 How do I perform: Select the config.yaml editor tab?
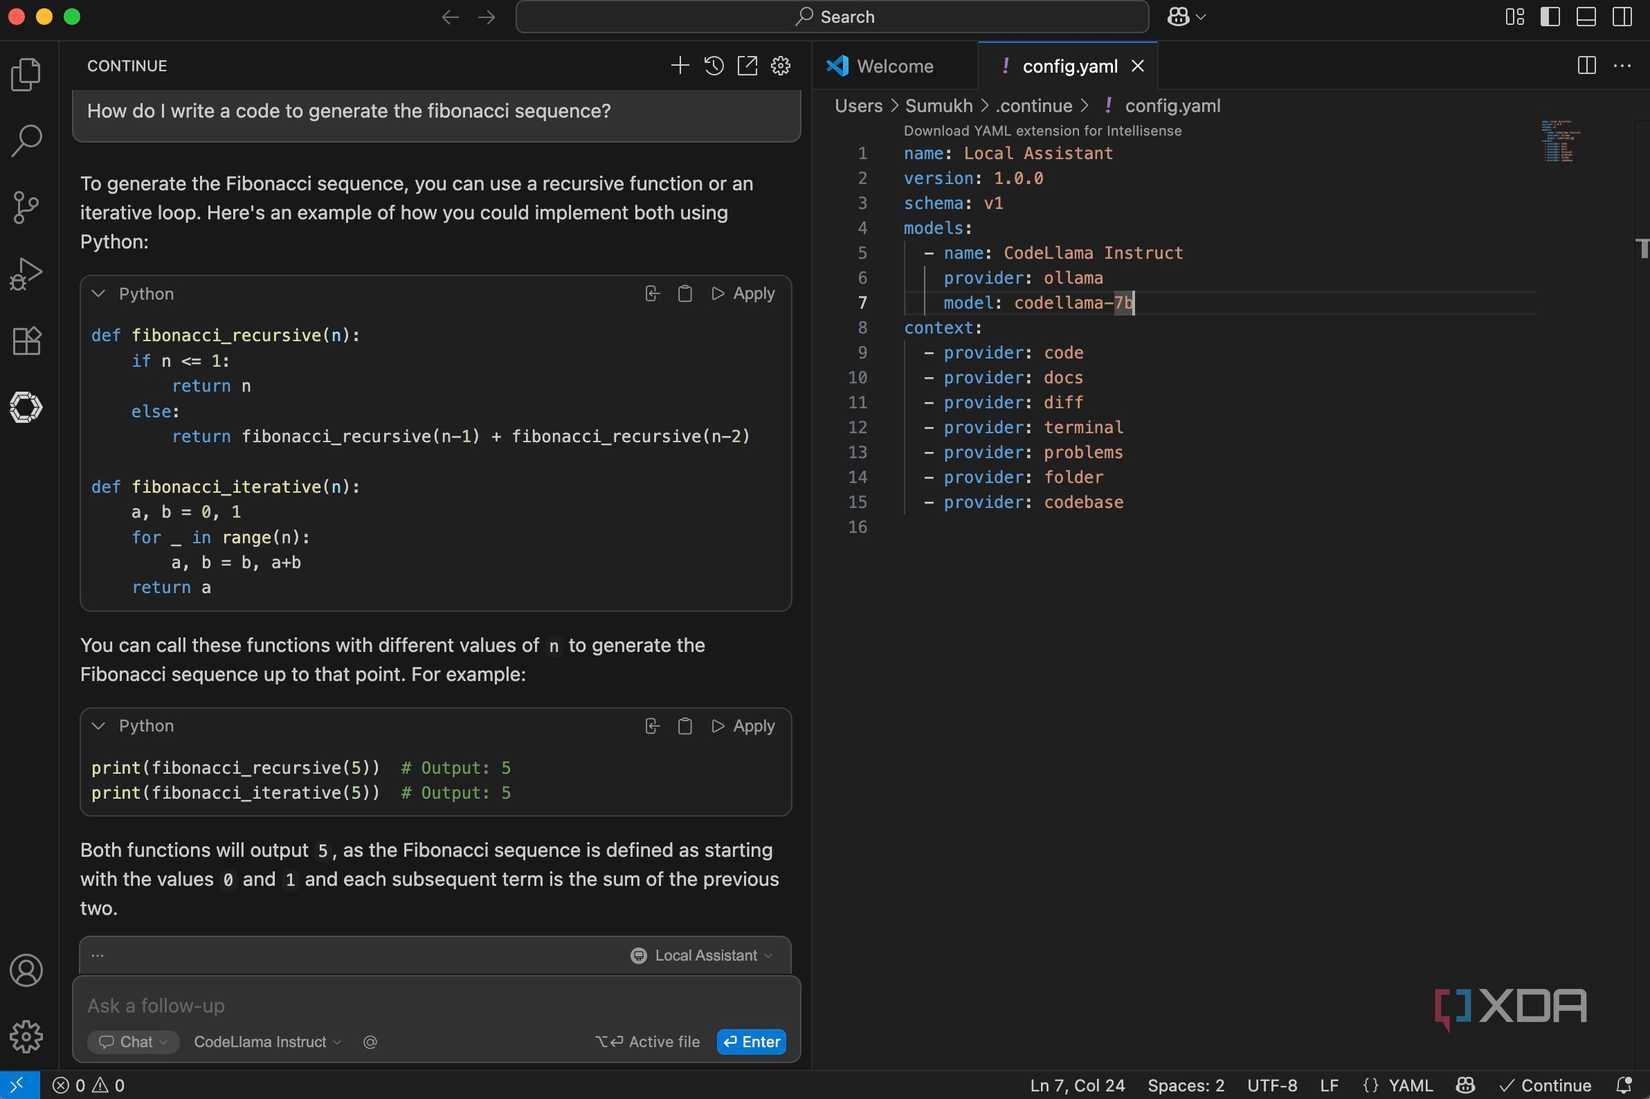tap(1070, 66)
